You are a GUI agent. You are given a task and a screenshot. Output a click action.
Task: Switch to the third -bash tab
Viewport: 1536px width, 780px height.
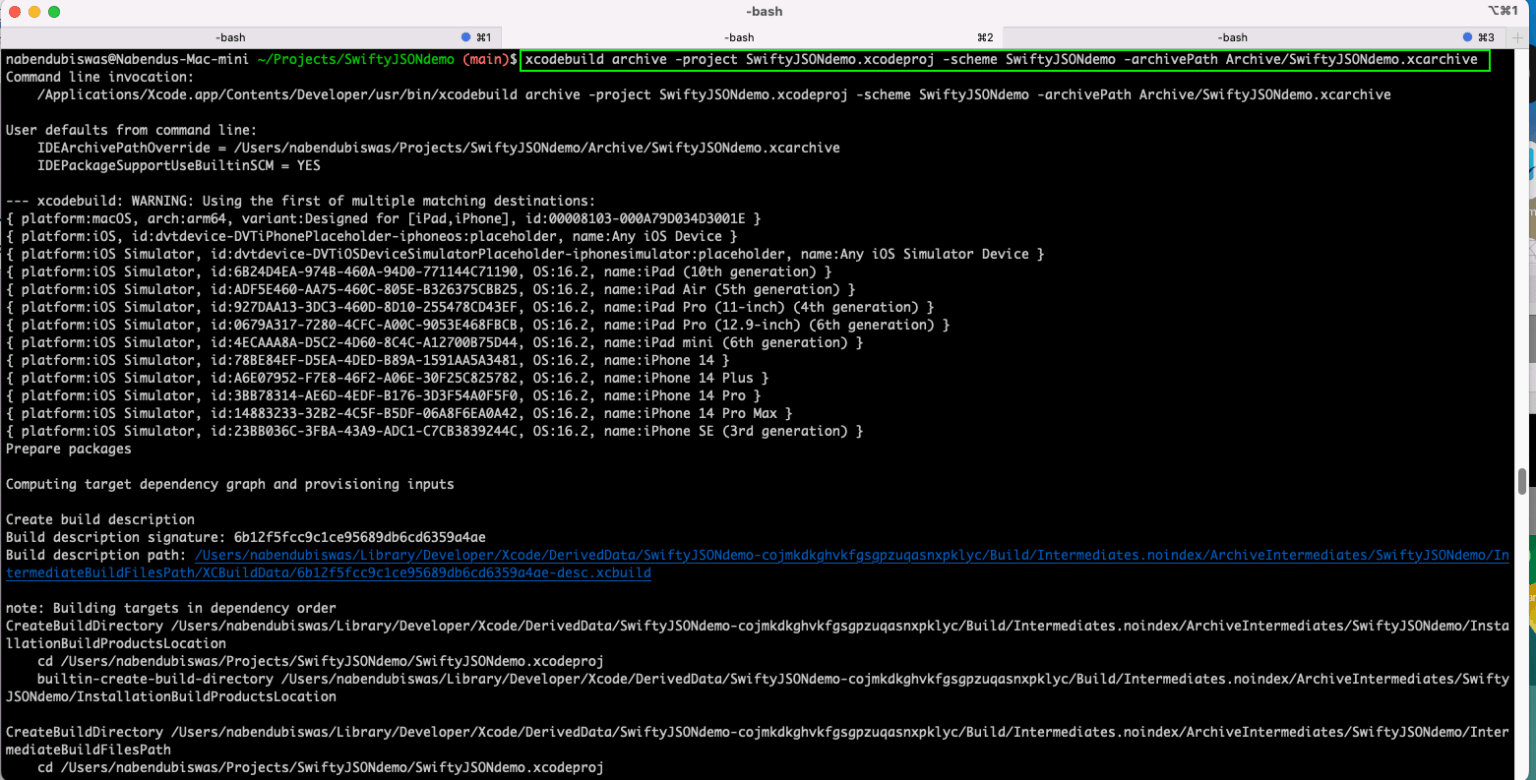click(1233, 37)
